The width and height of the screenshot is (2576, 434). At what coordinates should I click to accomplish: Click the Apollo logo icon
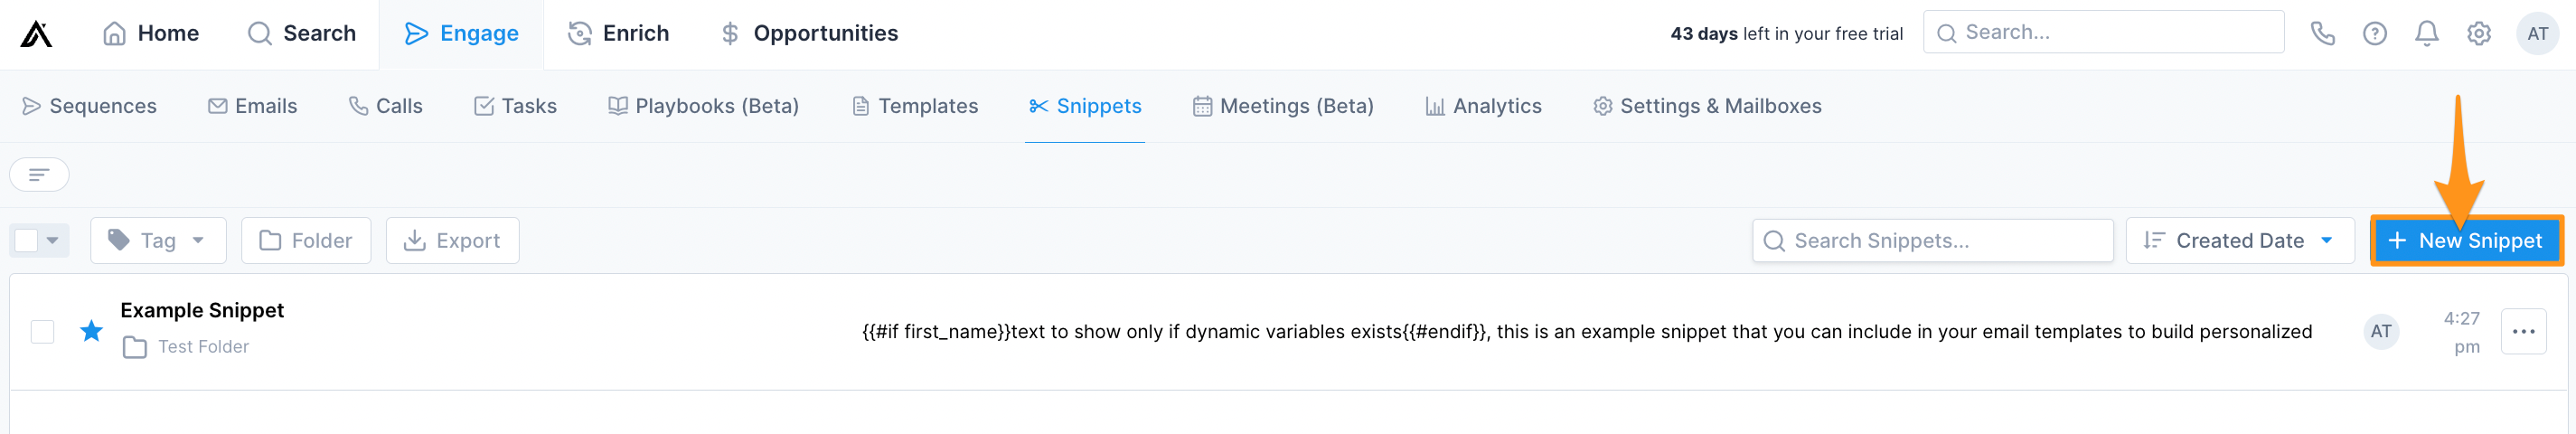(x=36, y=34)
